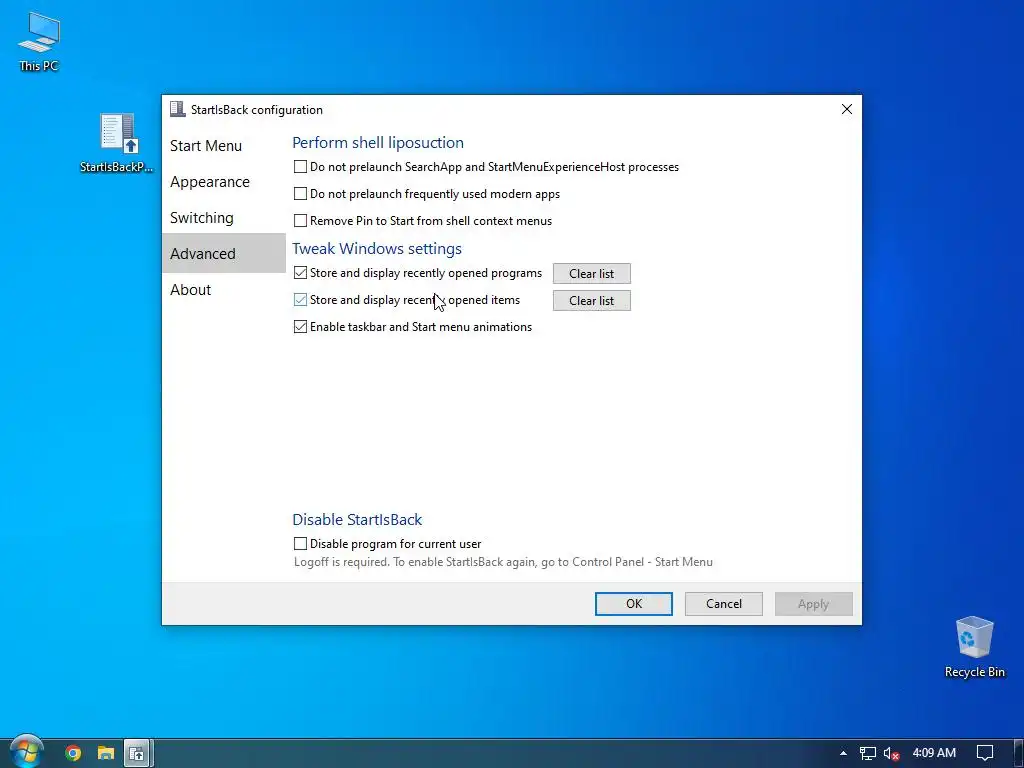Viewport: 1024px width, 768px height.
Task: Click Disable StartIsBack heading
Action: click(x=357, y=519)
